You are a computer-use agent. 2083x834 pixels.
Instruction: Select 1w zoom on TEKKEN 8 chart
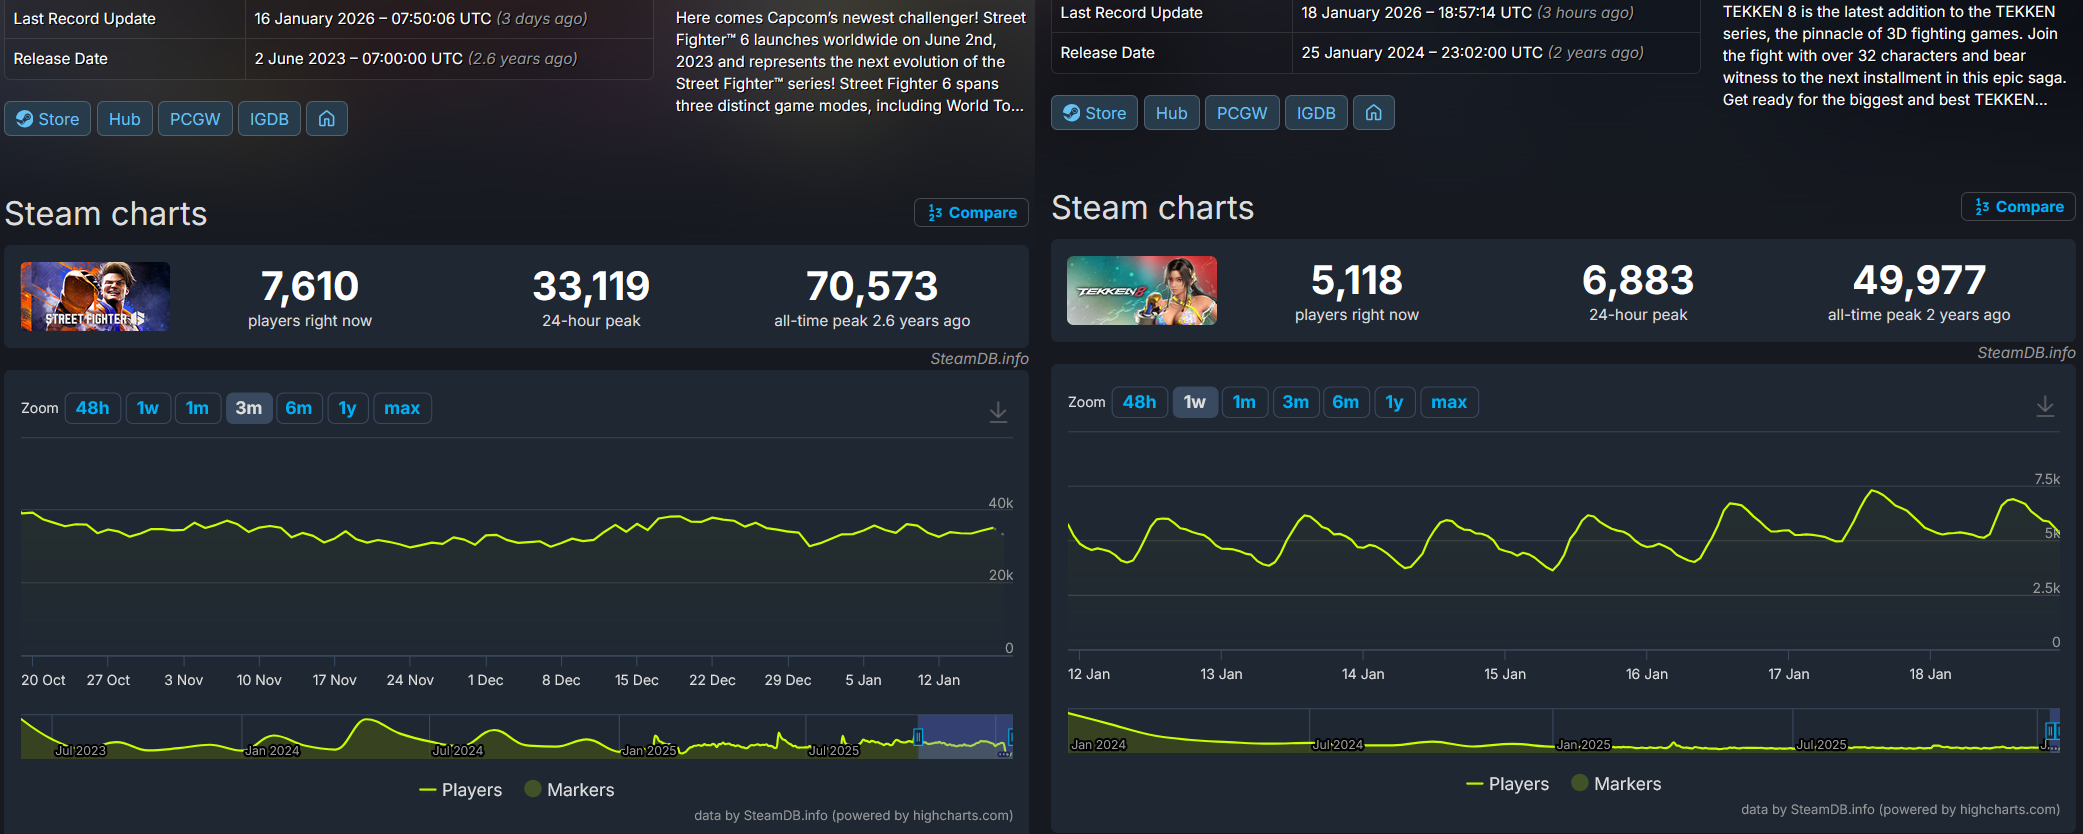1195,402
